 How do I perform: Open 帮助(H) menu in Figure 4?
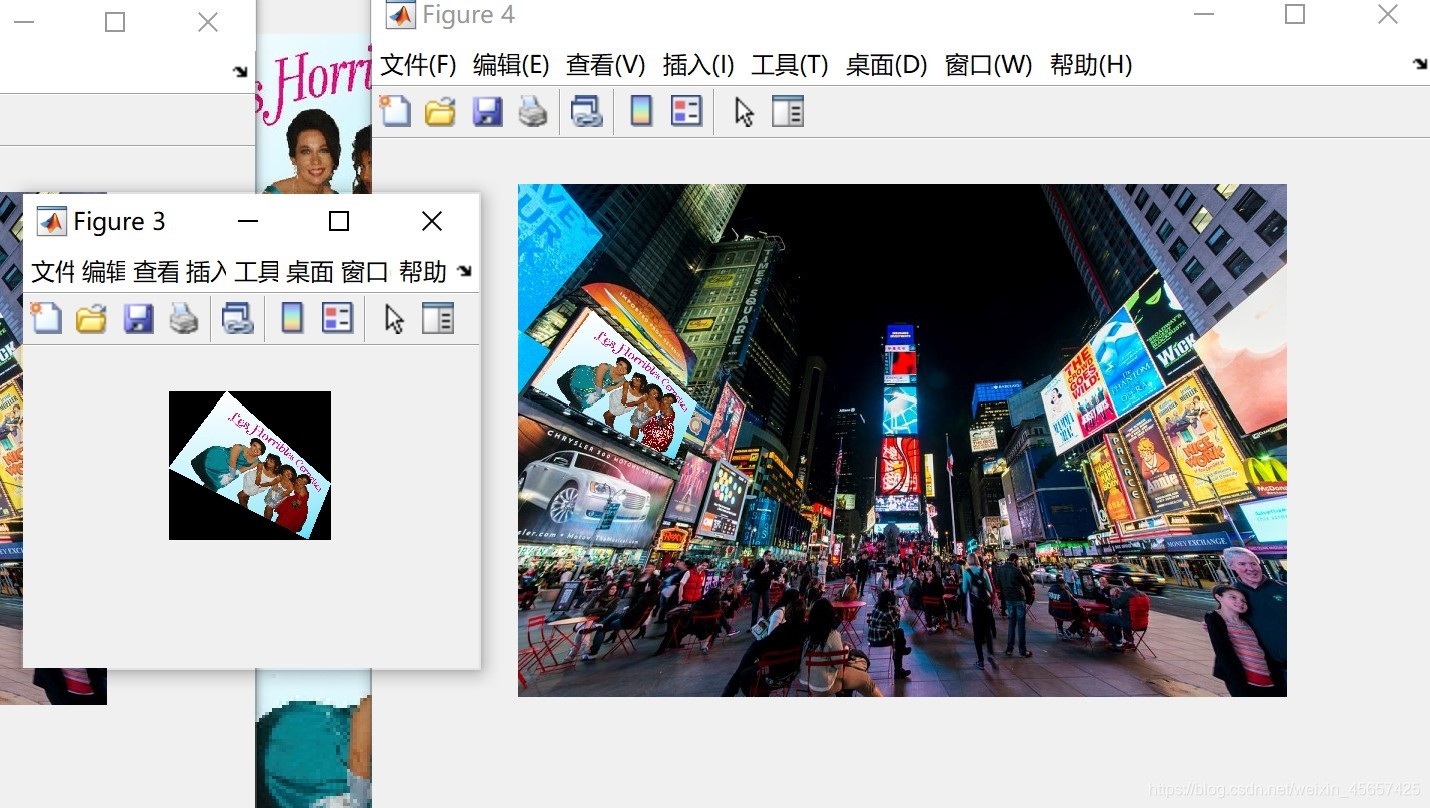[1091, 65]
